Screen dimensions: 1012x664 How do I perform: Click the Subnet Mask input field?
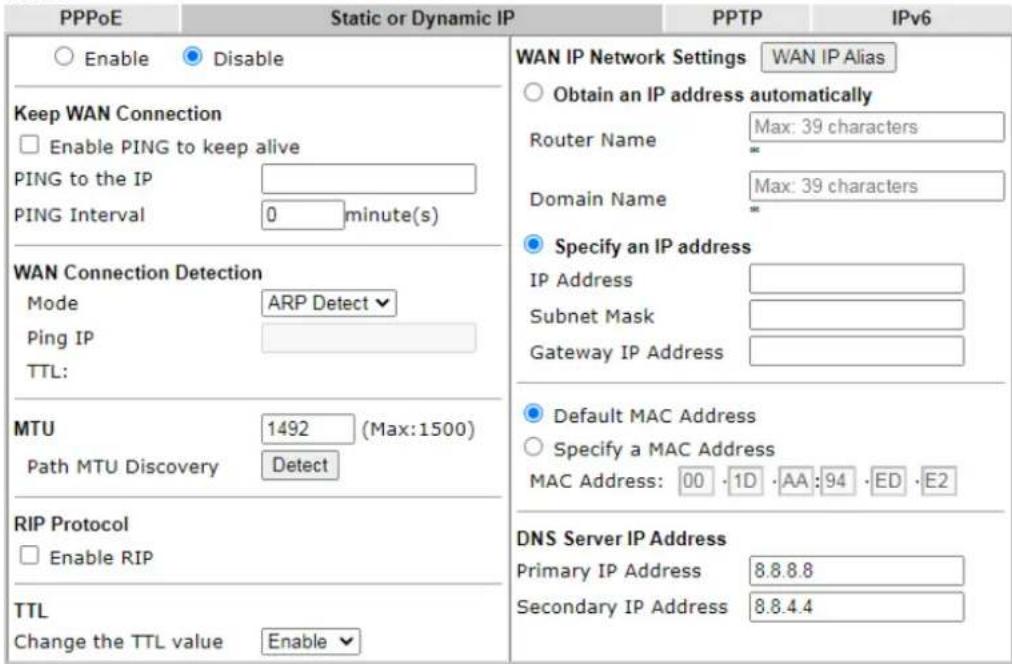tap(856, 315)
